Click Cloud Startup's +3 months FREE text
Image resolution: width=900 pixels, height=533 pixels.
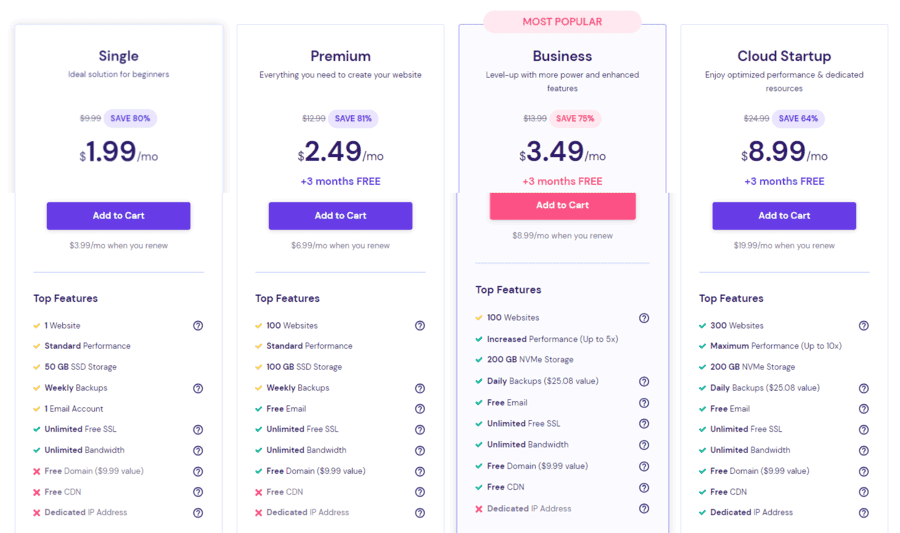tap(784, 181)
